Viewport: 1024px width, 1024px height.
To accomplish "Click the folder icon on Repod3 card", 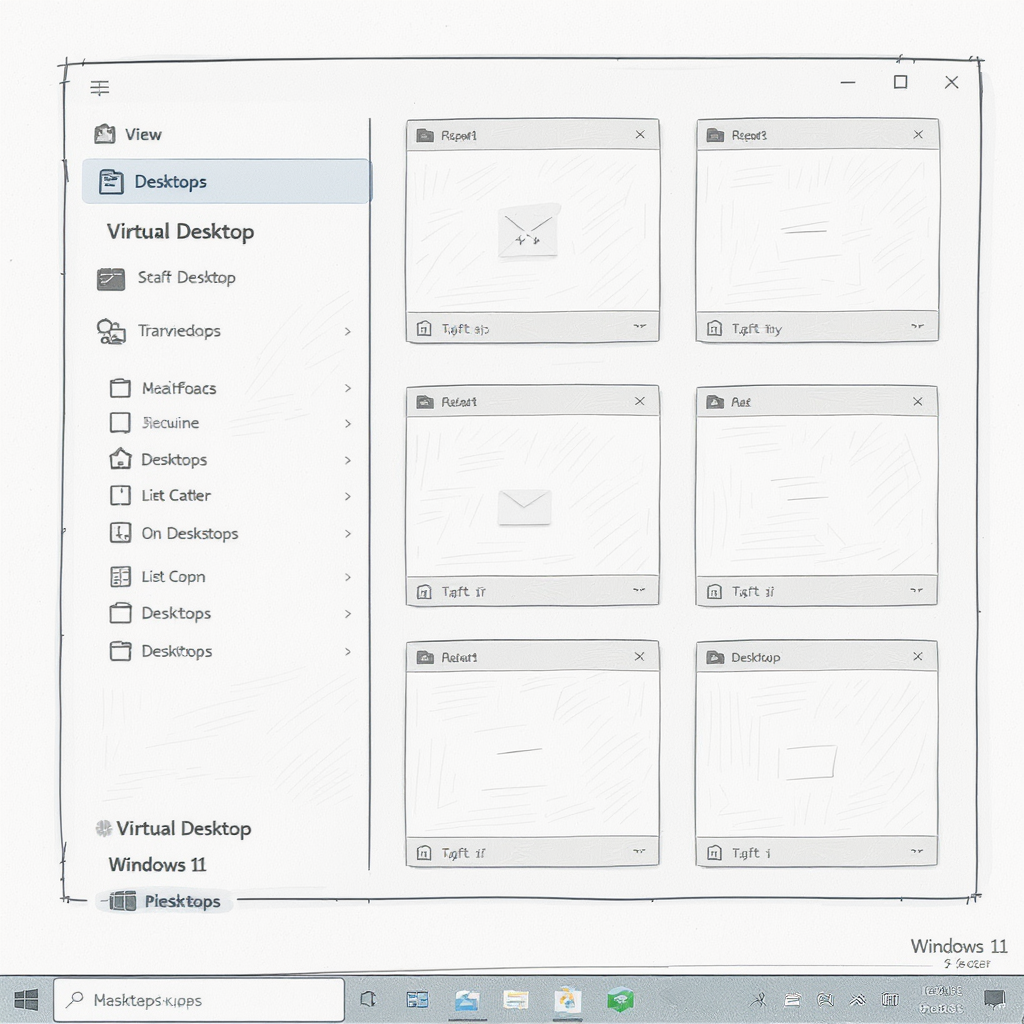I will coord(716,135).
